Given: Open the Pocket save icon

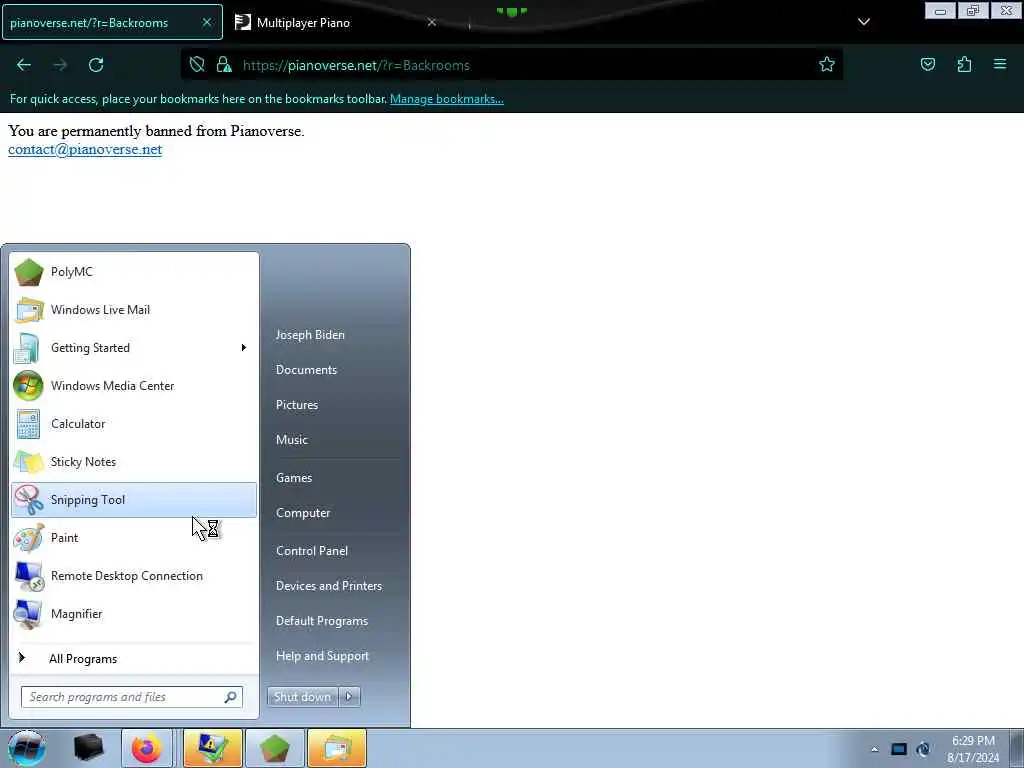Looking at the screenshot, I should coord(927,65).
